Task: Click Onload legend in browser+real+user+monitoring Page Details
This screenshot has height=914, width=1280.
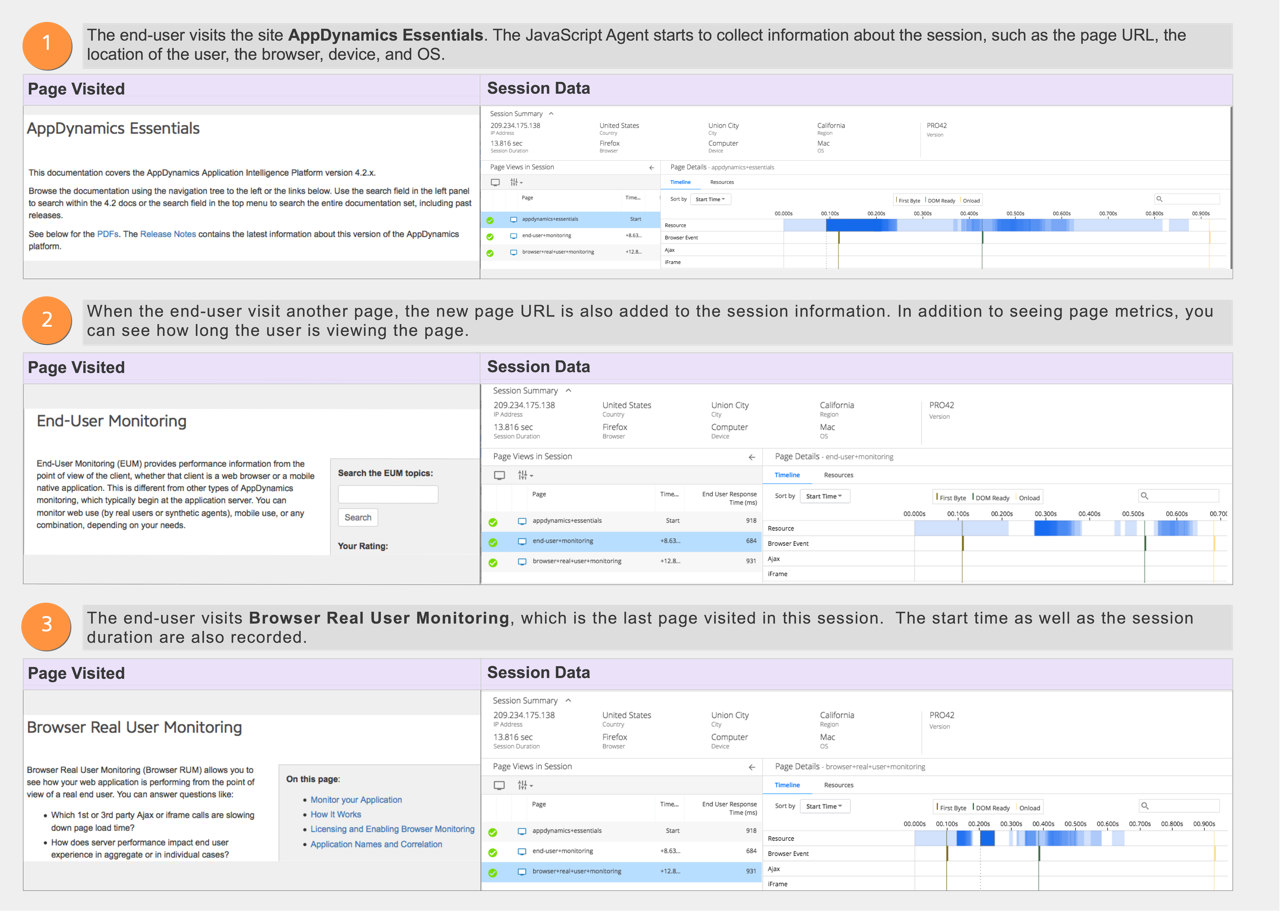Action: tap(1029, 808)
